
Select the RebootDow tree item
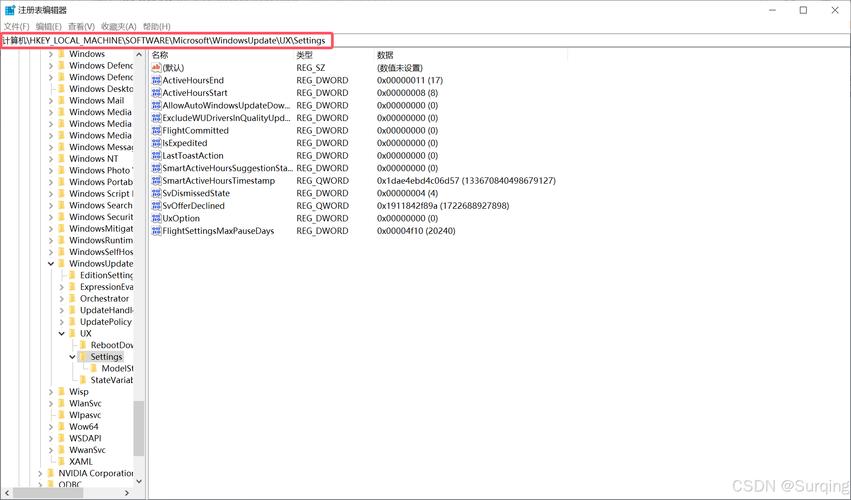pos(112,345)
